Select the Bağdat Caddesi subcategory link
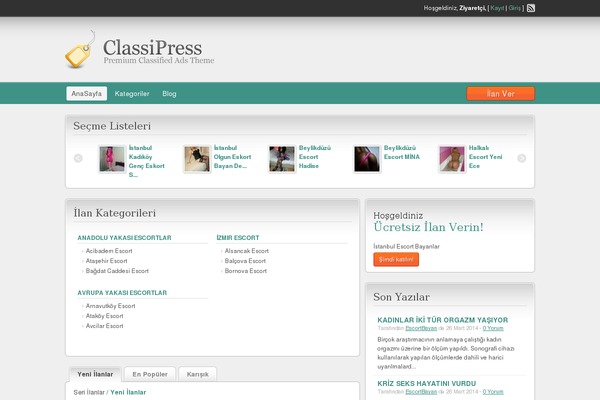This screenshot has height=400, width=600. 117,271
